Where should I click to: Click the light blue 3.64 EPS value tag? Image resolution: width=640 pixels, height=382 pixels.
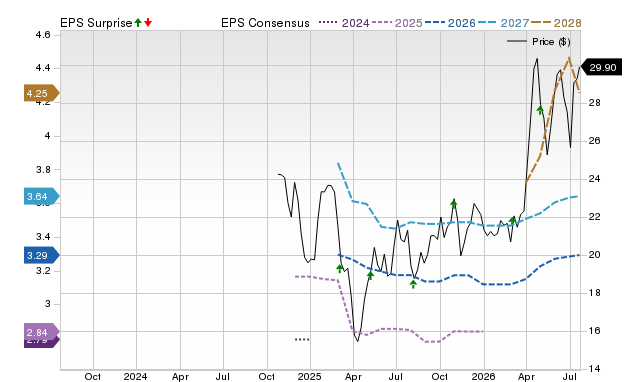(x=42, y=196)
